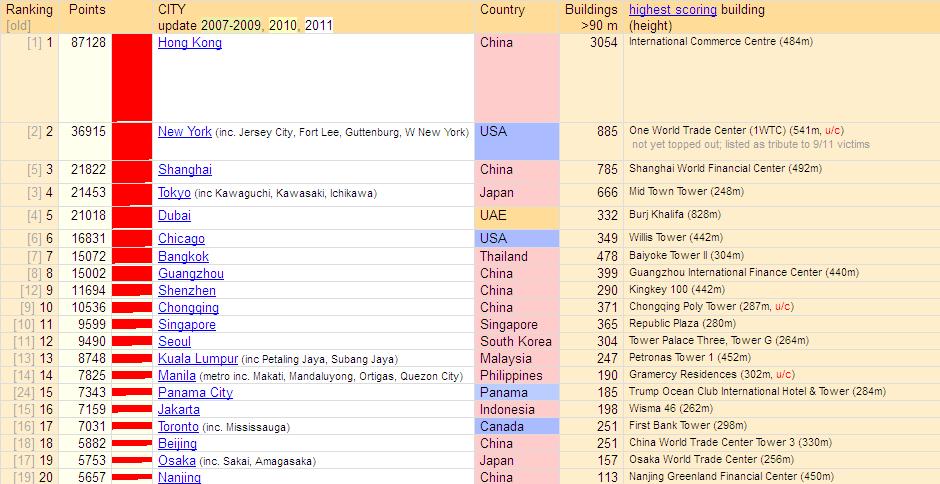The height and width of the screenshot is (484, 940).
Task: Click the Canada country cell
Action: click(x=516, y=427)
